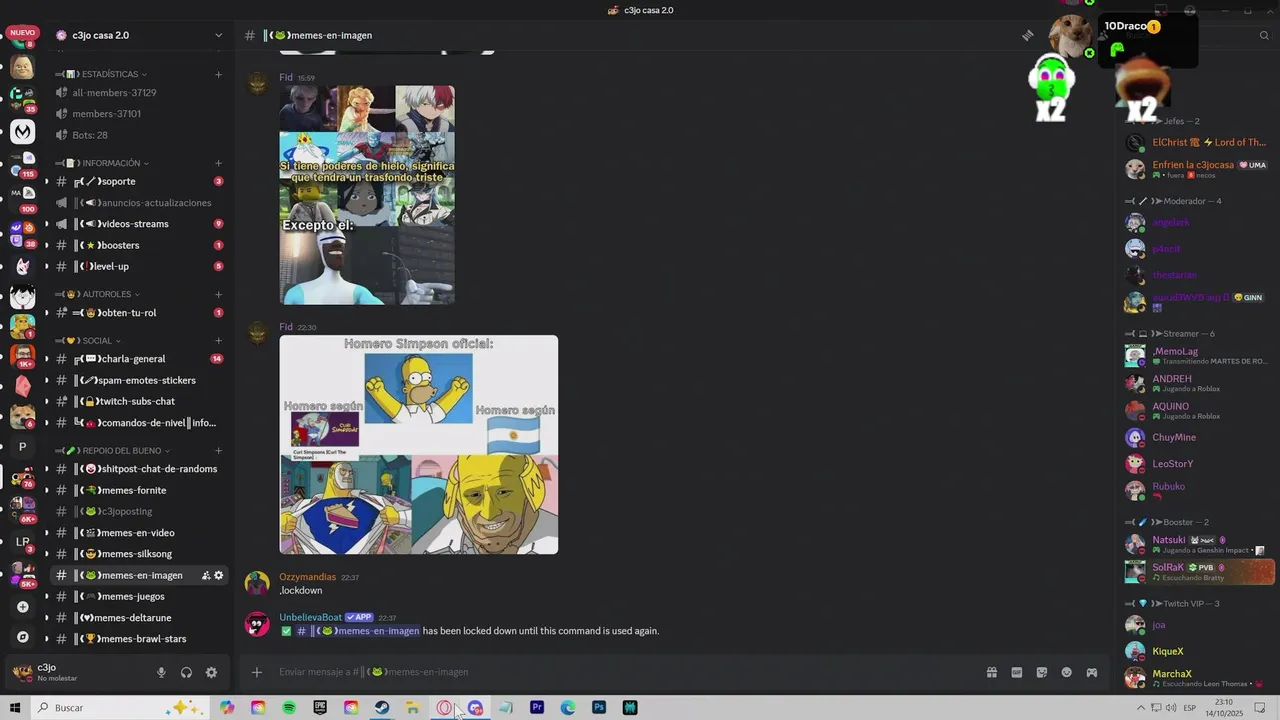This screenshot has height=720, width=1280.
Task: Open the level-up channel
Action: point(139,266)
